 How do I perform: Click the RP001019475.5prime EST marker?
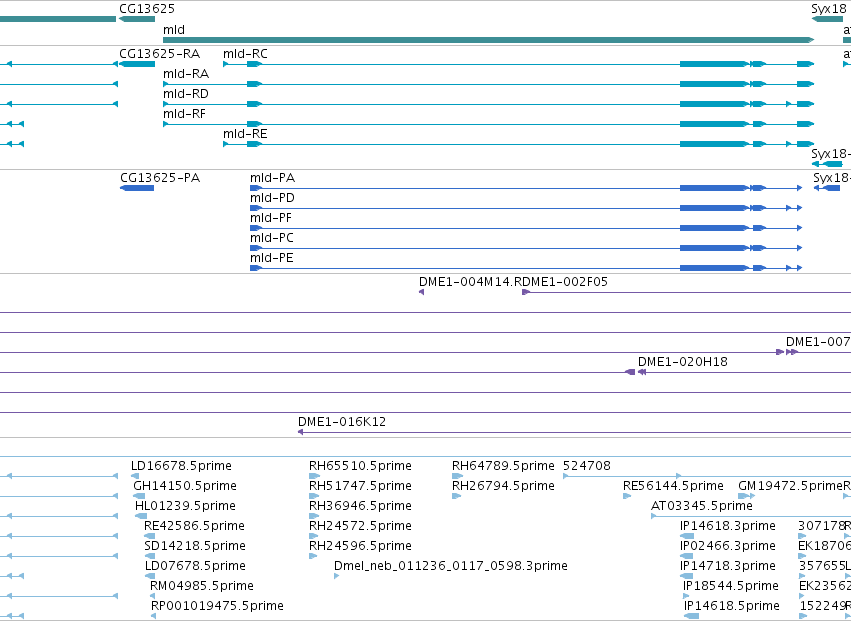pyautogui.click(x=154, y=616)
